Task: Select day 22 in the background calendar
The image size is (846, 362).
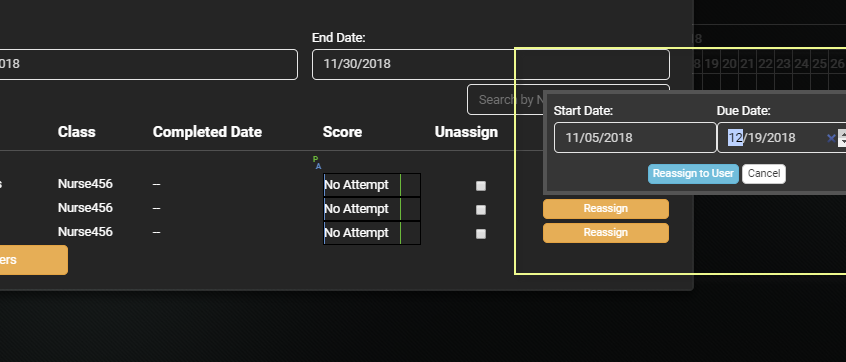Action: (765, 64)
